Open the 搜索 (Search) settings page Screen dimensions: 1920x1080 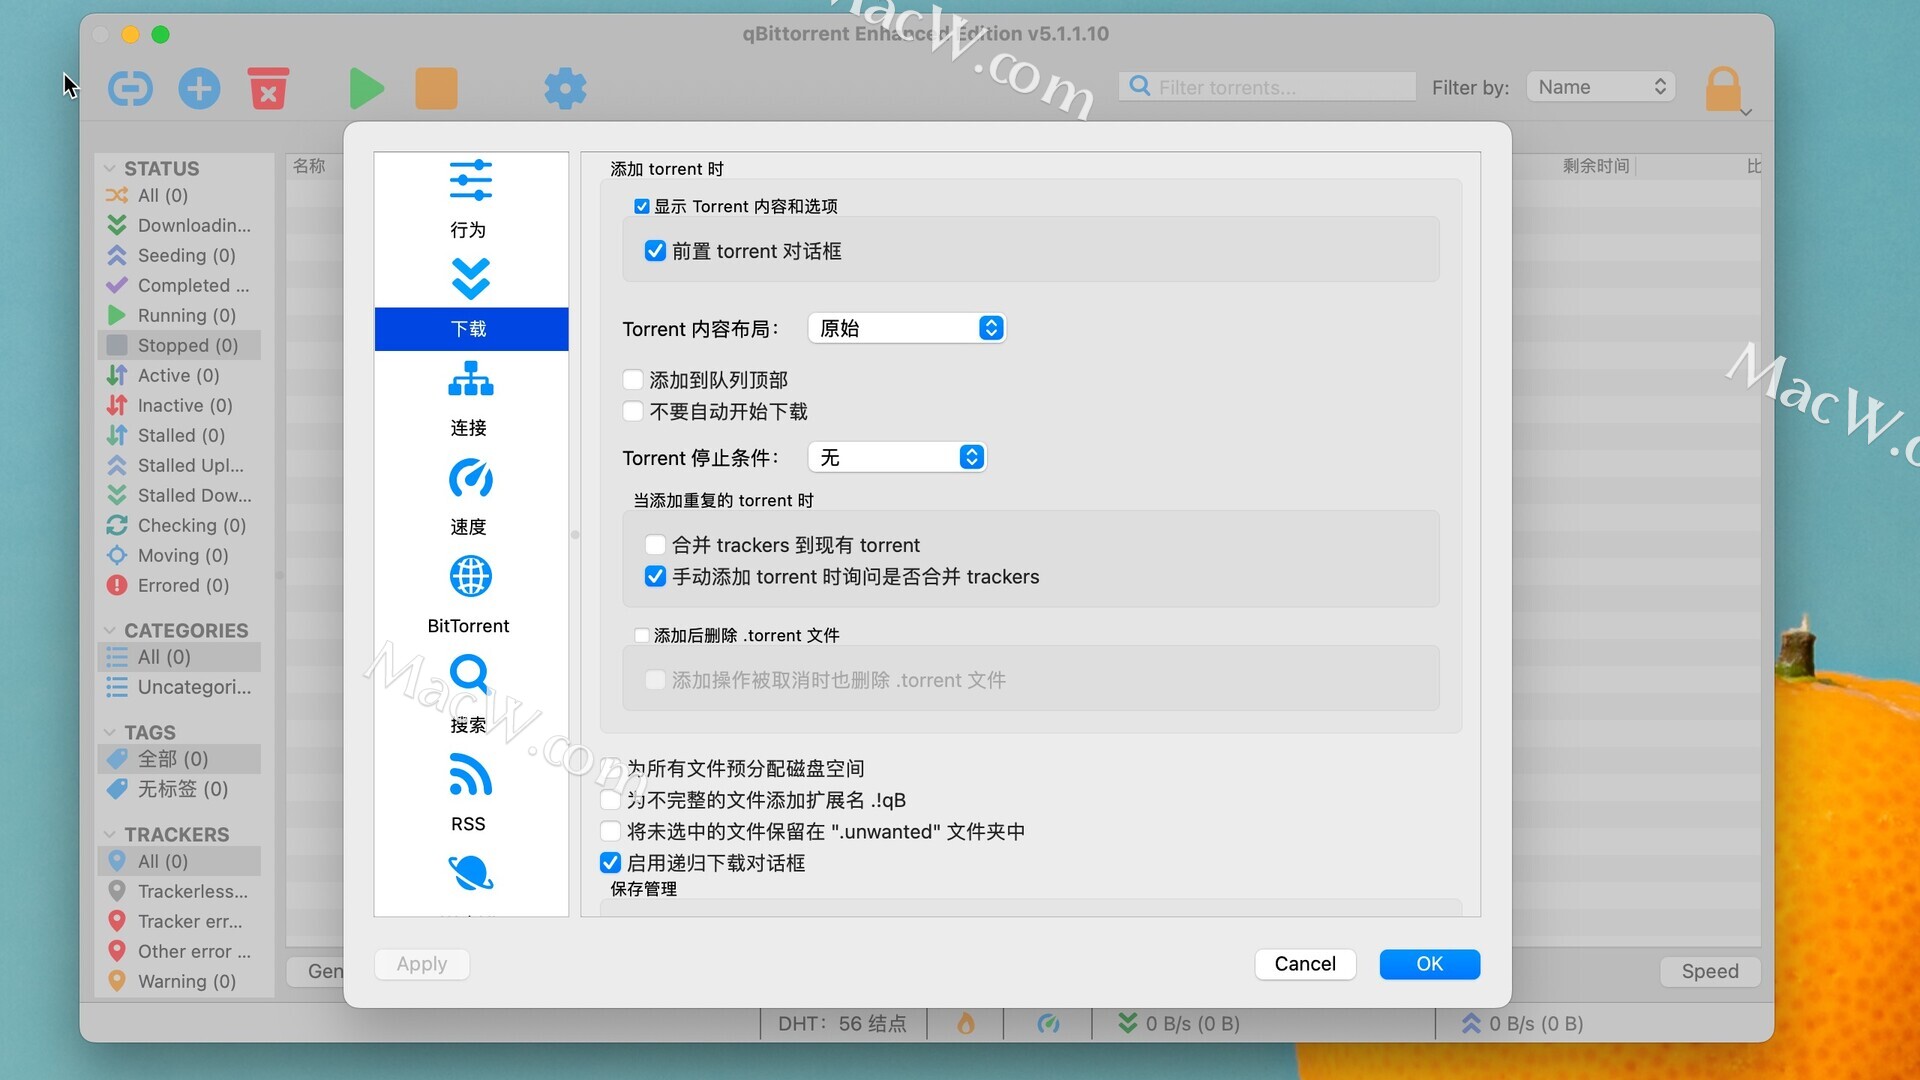point(469,696)
